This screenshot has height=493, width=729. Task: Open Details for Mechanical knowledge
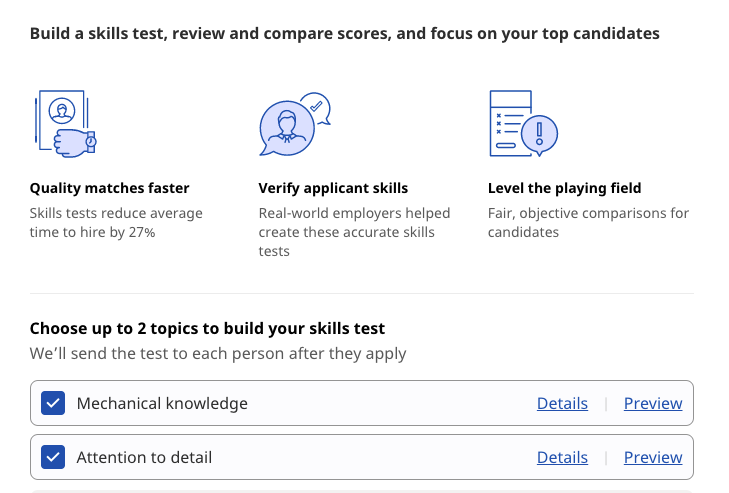[562, 403]
